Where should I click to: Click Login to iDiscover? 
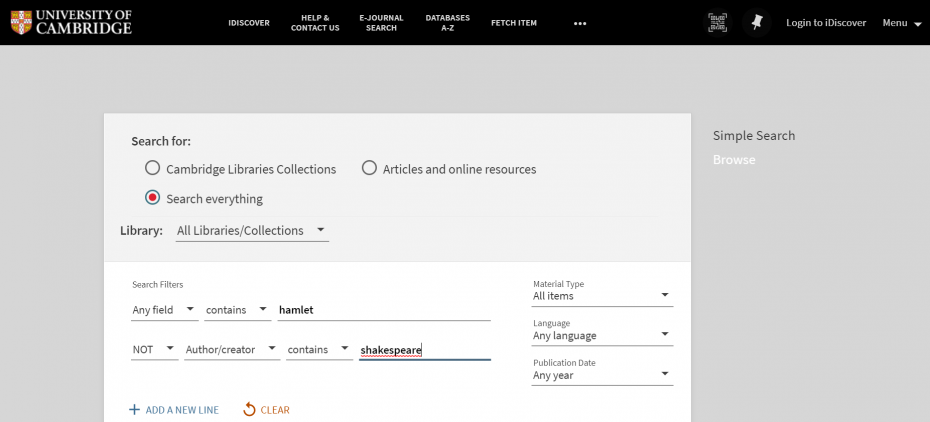tap(826, 23)
